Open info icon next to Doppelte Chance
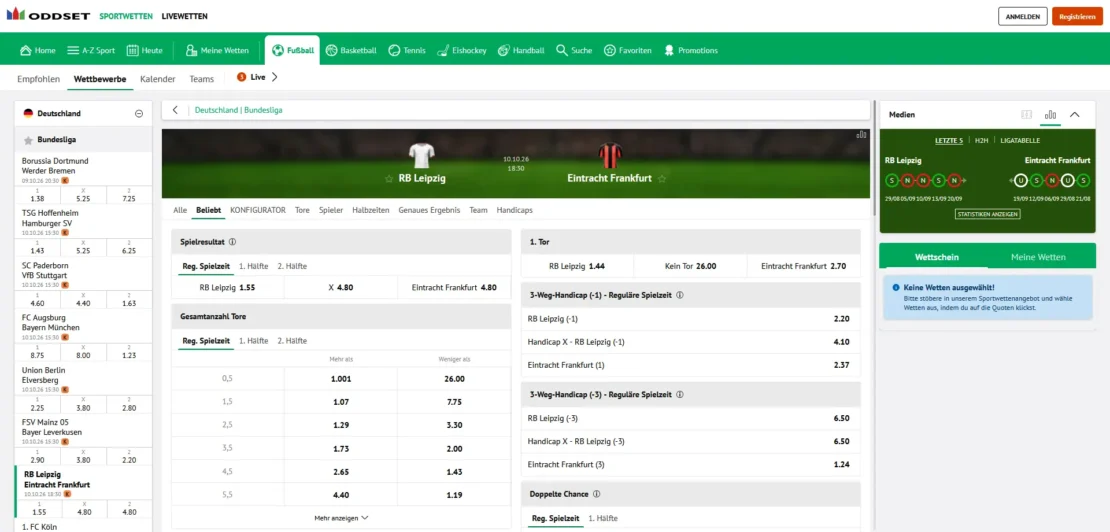This screenshot has width=1110, height=532. tap(596, 494)
